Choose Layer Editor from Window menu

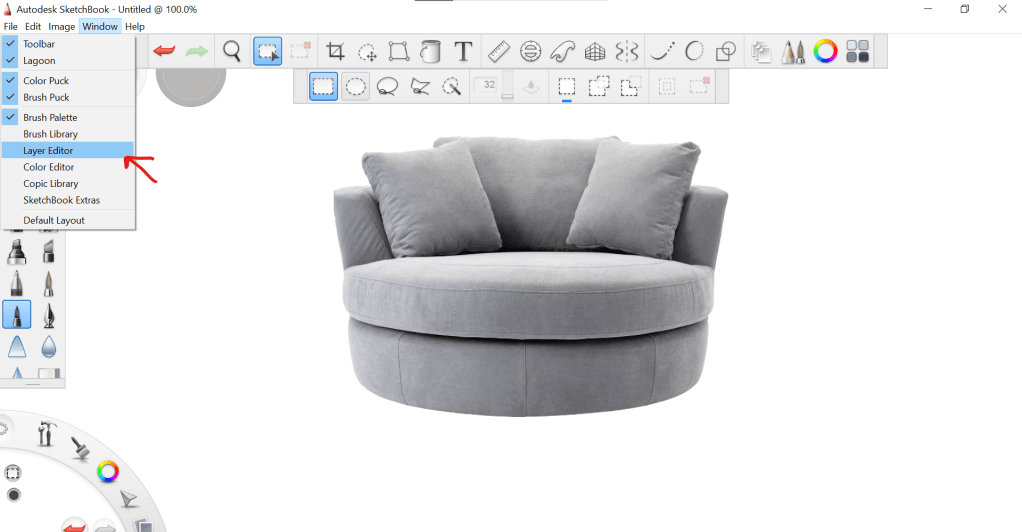(48, 151)
